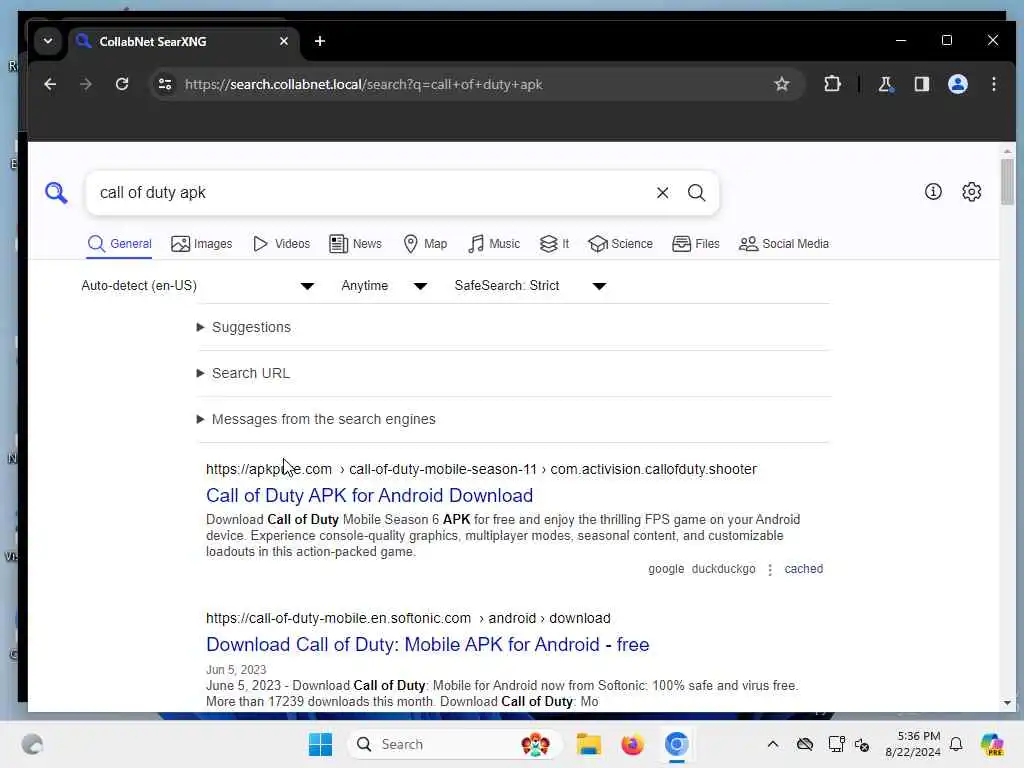Switch to the Files category tab
The image size is (1024, 768).
pos(696,244)
